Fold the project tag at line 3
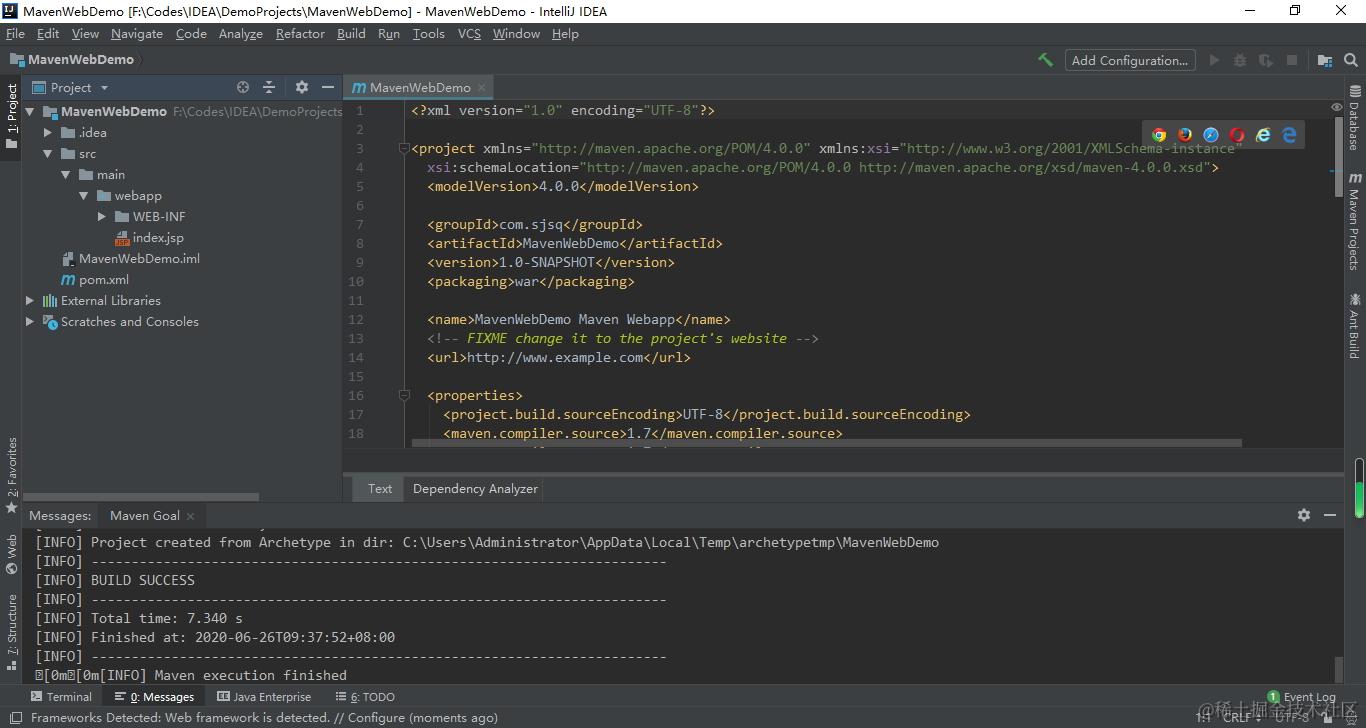Screen dimensions: 1366x728 pyautogui.click(x=404, y=149)
